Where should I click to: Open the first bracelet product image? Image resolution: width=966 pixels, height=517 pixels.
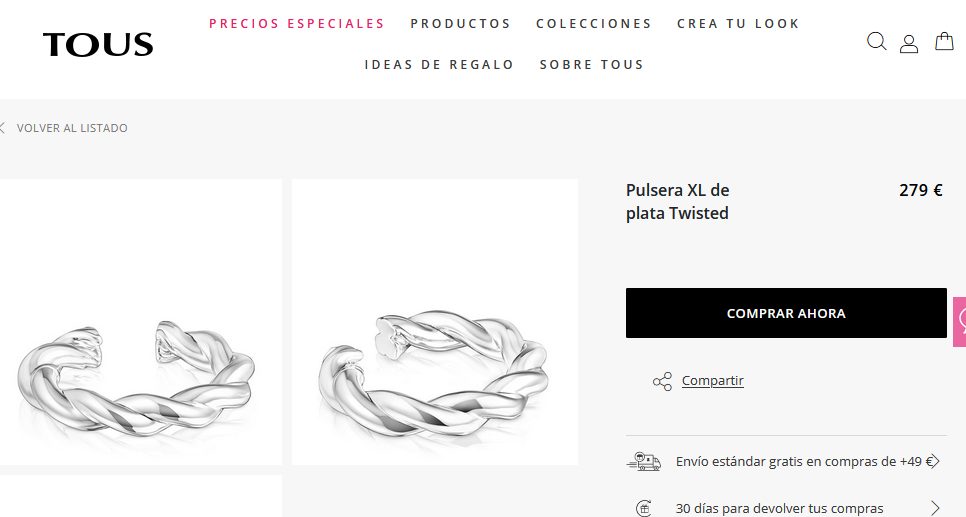(x=139, y=322)
